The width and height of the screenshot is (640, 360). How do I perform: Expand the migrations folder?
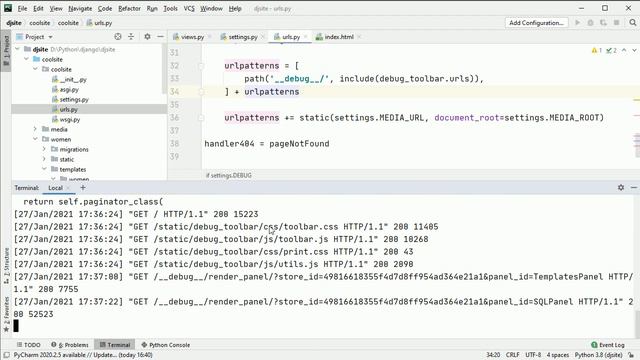(44, 149)
